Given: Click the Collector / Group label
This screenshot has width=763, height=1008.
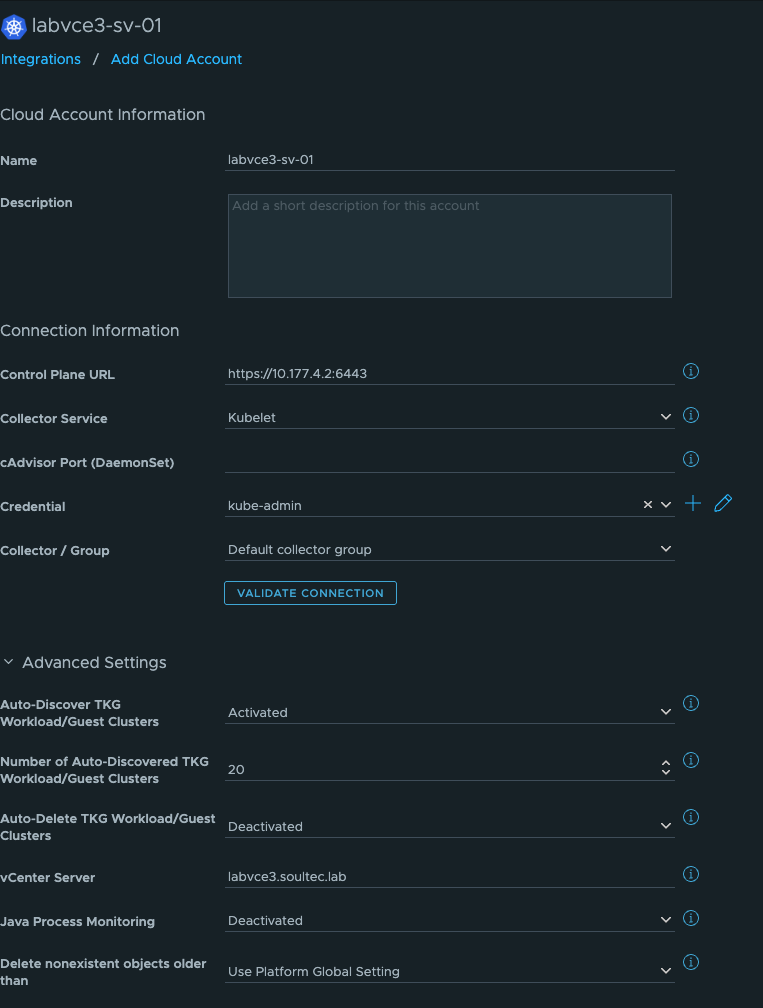Looking at the screenshot, I should [55, 550].
